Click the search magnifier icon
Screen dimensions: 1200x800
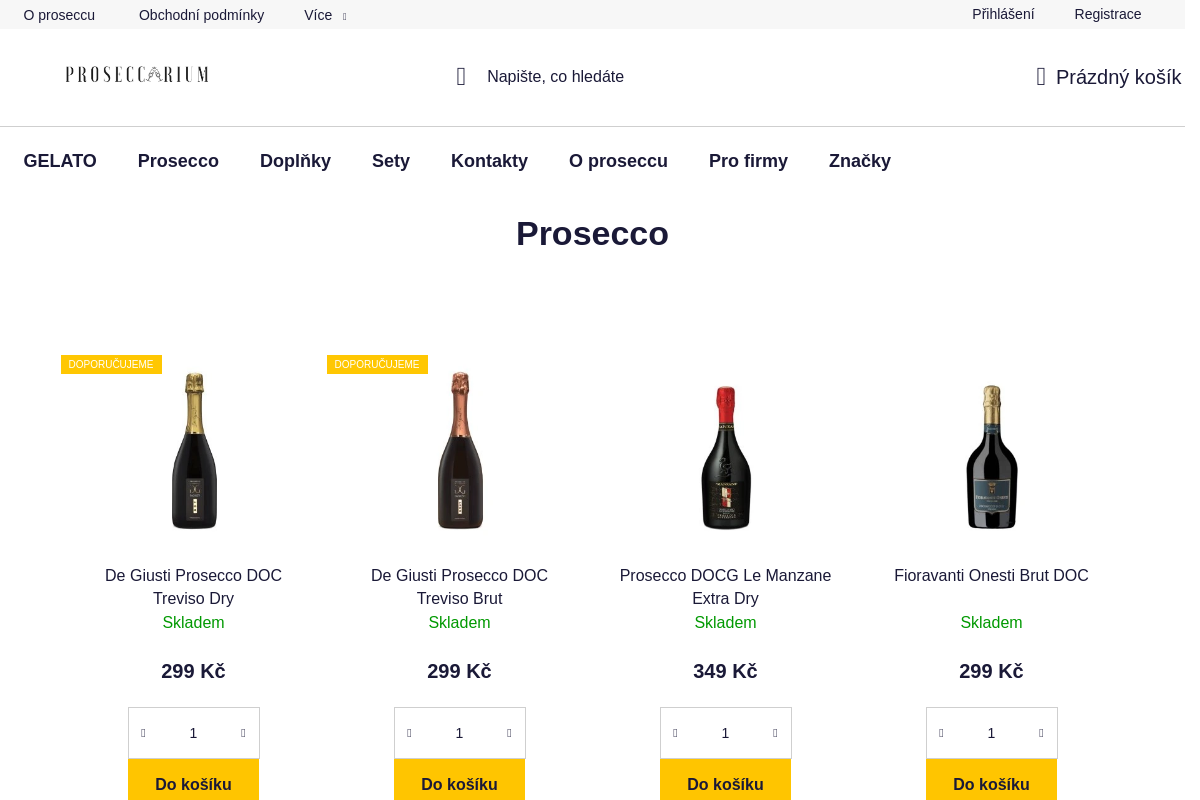pos(461,76)
